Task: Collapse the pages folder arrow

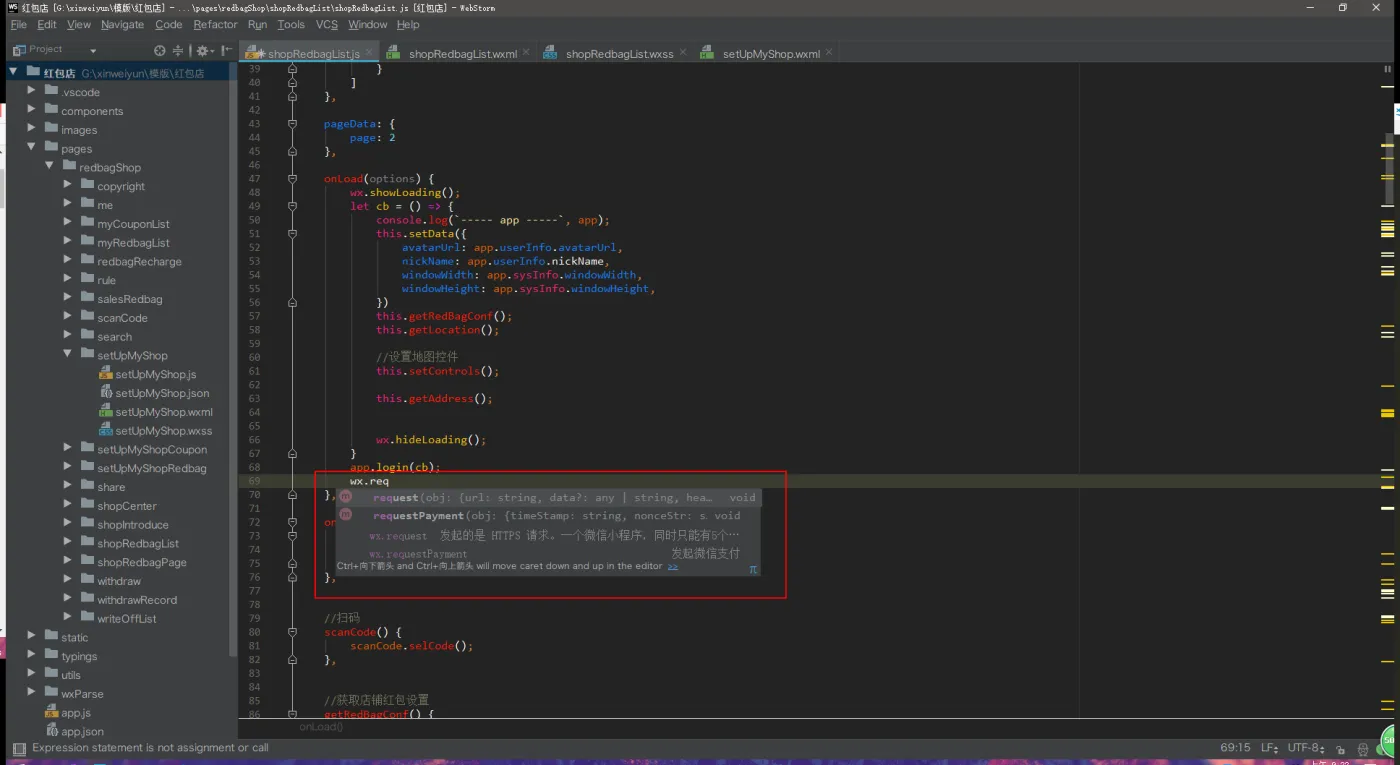Action: point(32,148)
